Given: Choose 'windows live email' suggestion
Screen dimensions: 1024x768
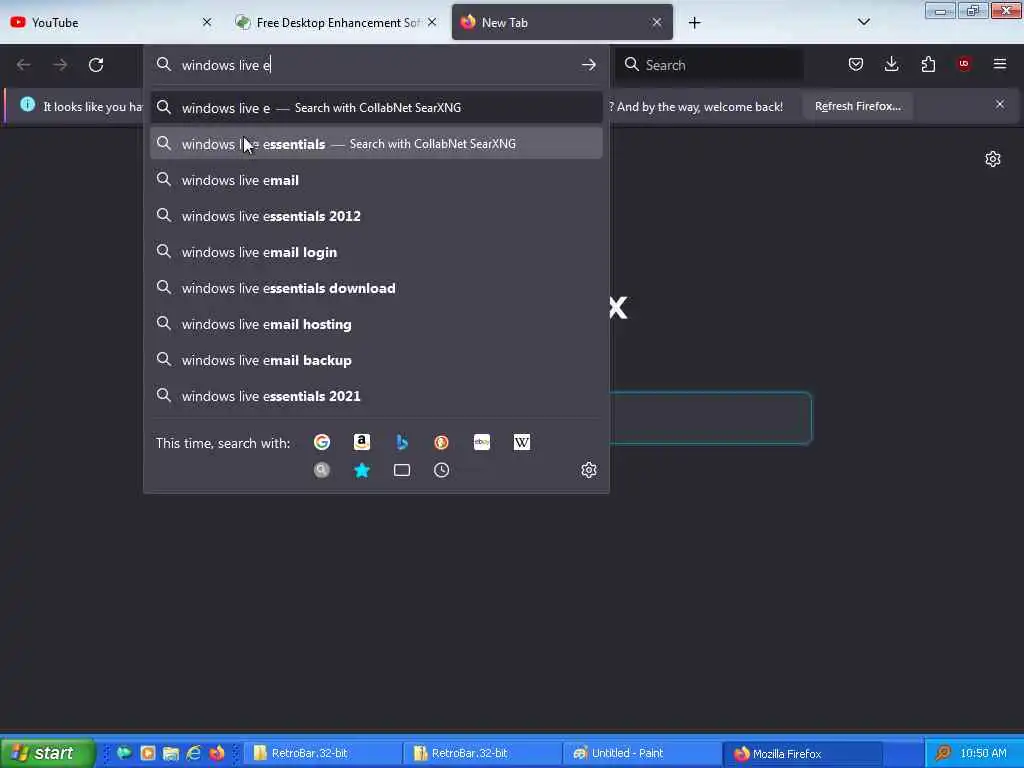Looking at the screenshot, I should [376, 180].
